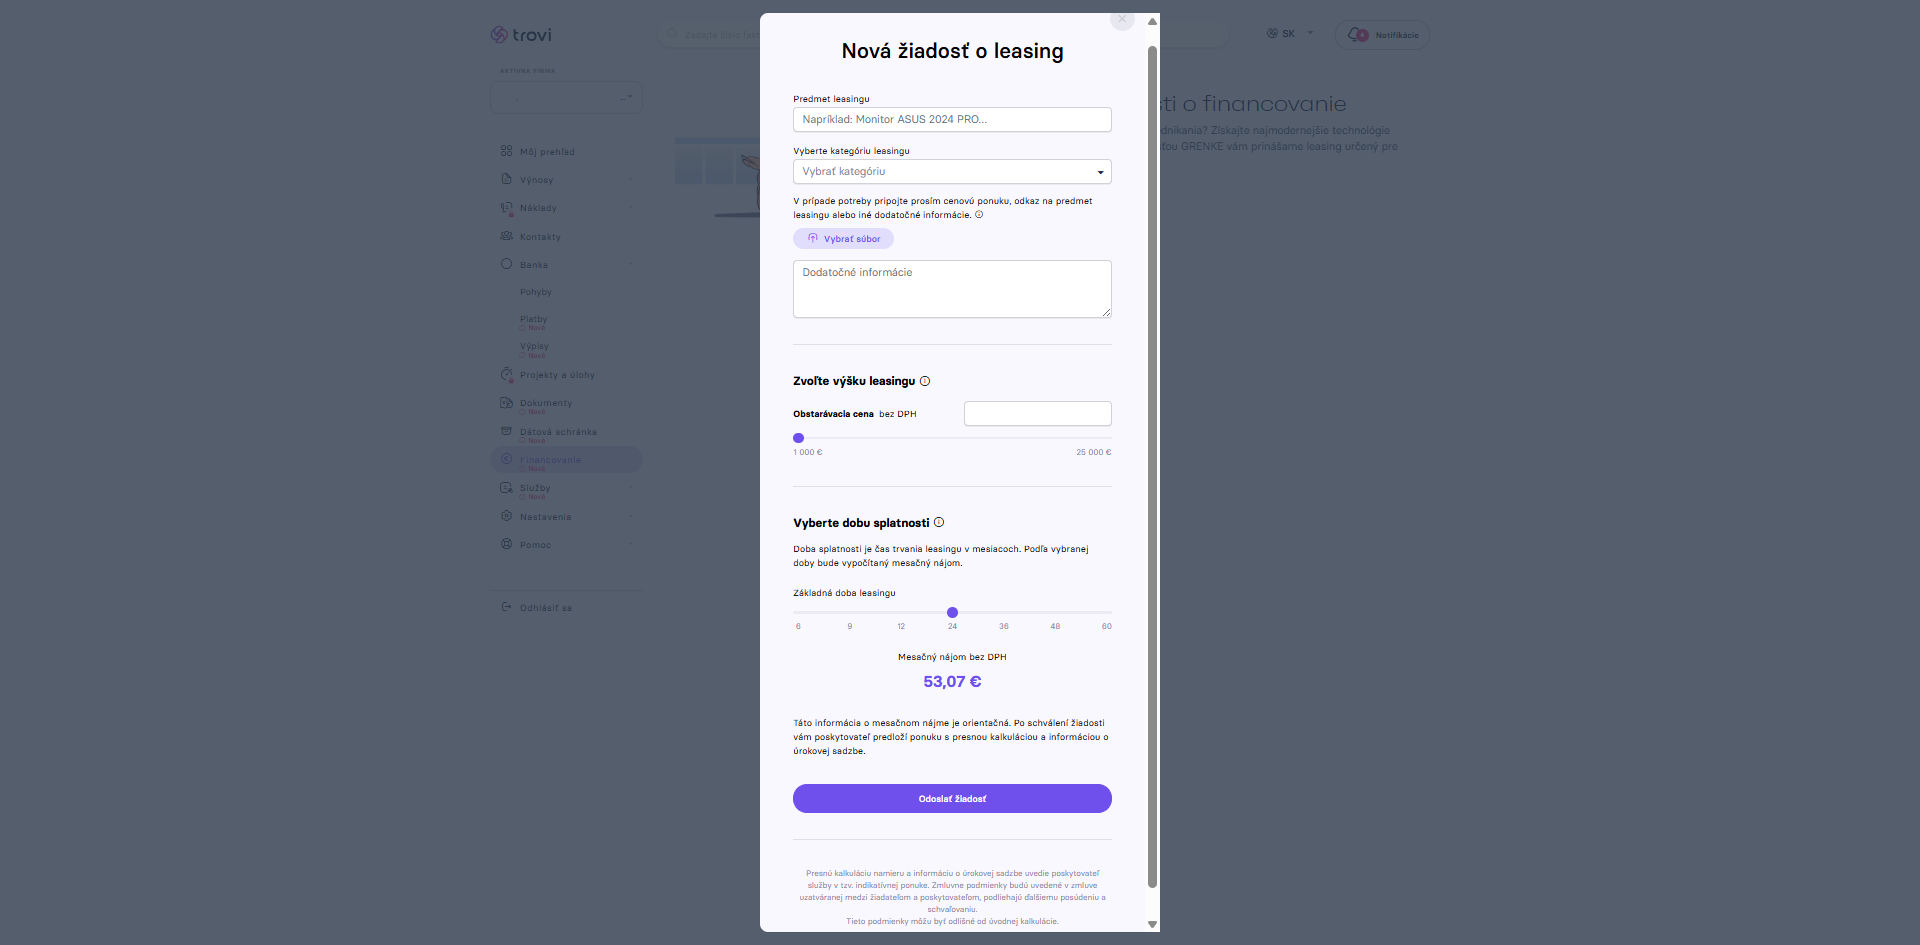The image size is (1920, 945).
Task: Click the Projekty a úlohy sidebar icon
Action: coord(506,374)
